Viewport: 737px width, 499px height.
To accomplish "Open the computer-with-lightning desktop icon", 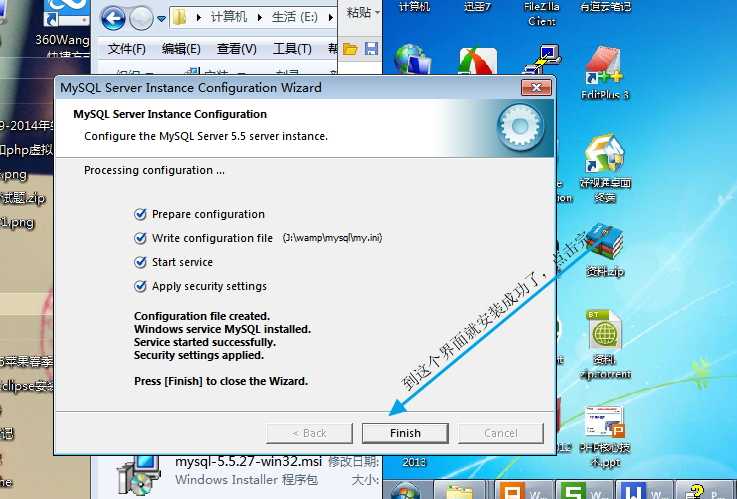I will click(542, 59).
